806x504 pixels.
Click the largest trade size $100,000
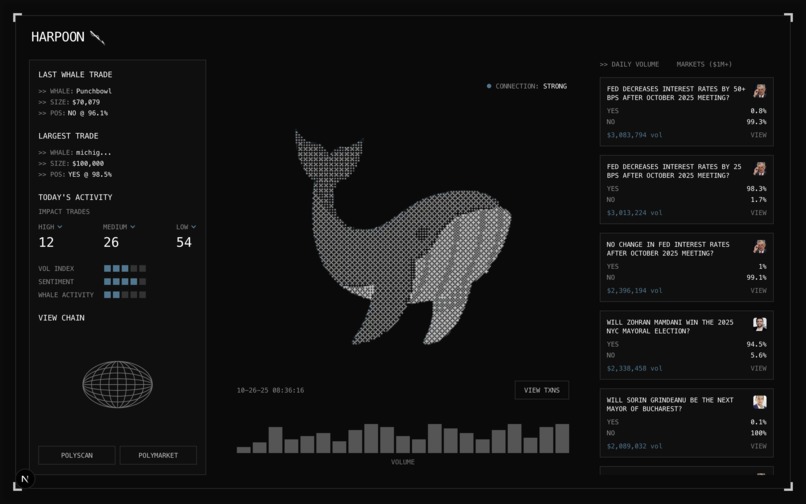tap(88, 164)
